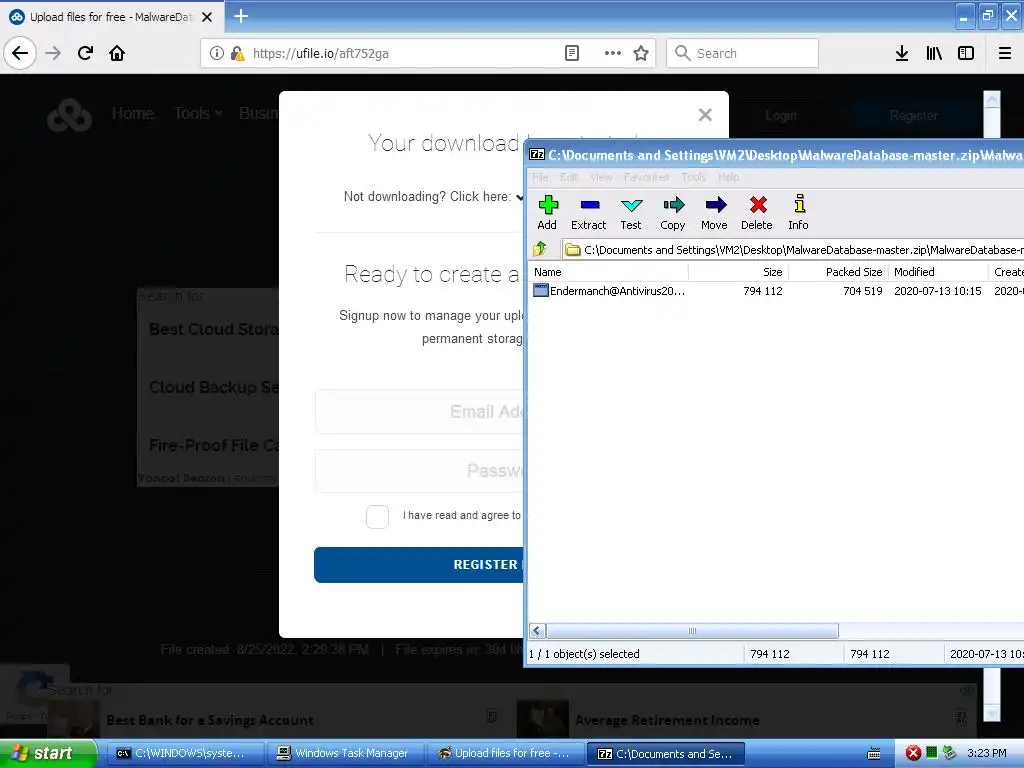1024x768 pixels.
Task: Open the Firefox home page icon
Action: coord(117,53)
